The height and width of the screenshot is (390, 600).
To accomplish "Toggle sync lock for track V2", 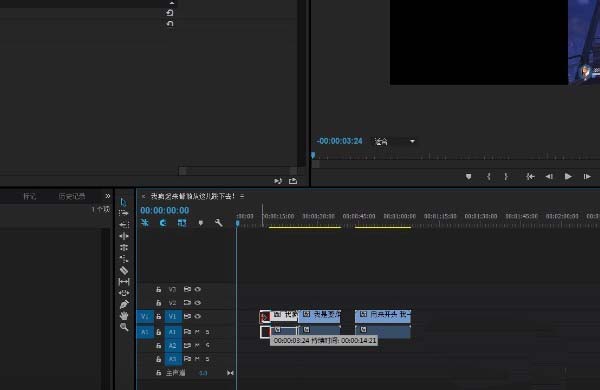I will coord(187,303).
